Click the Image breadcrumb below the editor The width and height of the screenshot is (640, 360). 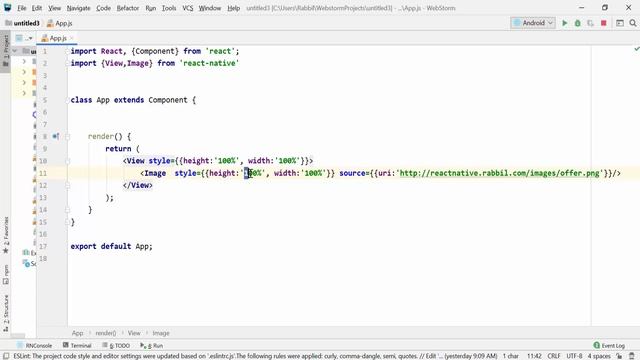(161, 333)
